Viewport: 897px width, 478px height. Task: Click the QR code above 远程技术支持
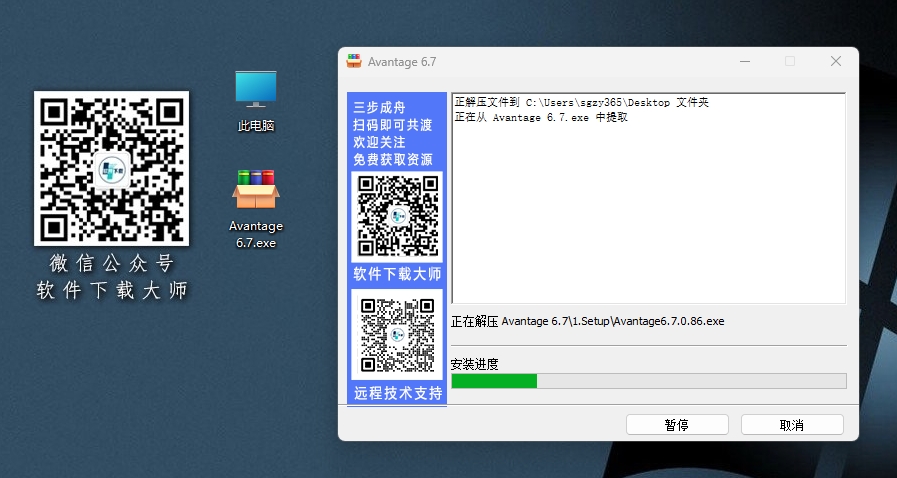coord(397,335)
